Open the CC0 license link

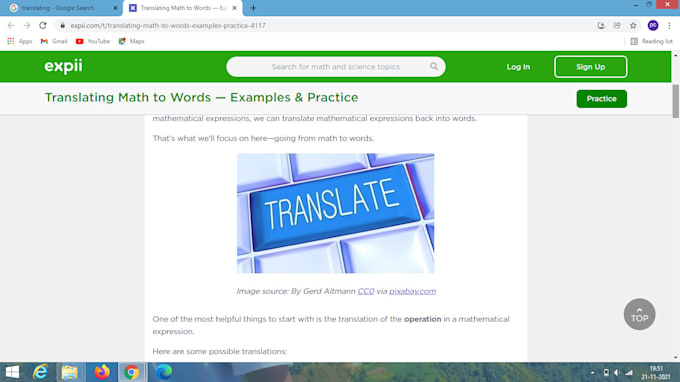click(366, 291)
